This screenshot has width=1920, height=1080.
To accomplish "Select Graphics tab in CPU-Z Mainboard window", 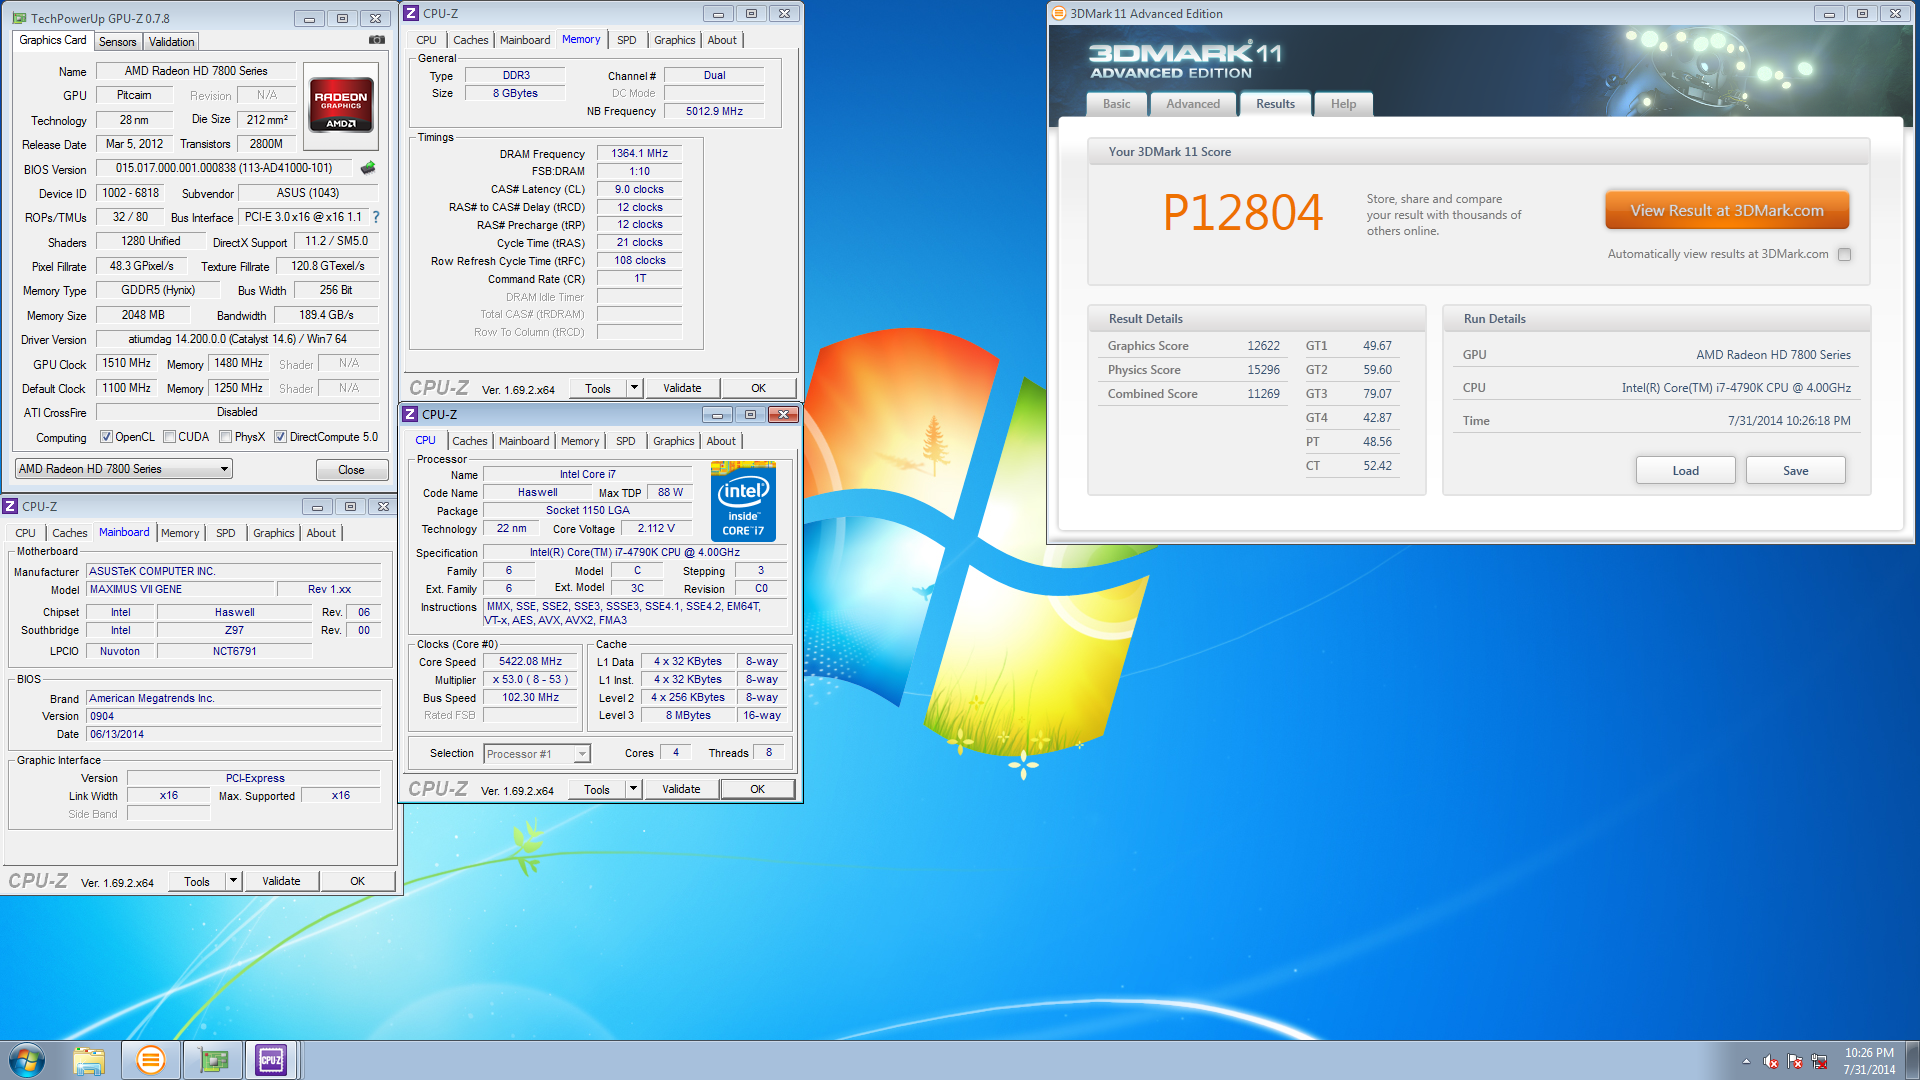I will (x=274, y=533).
